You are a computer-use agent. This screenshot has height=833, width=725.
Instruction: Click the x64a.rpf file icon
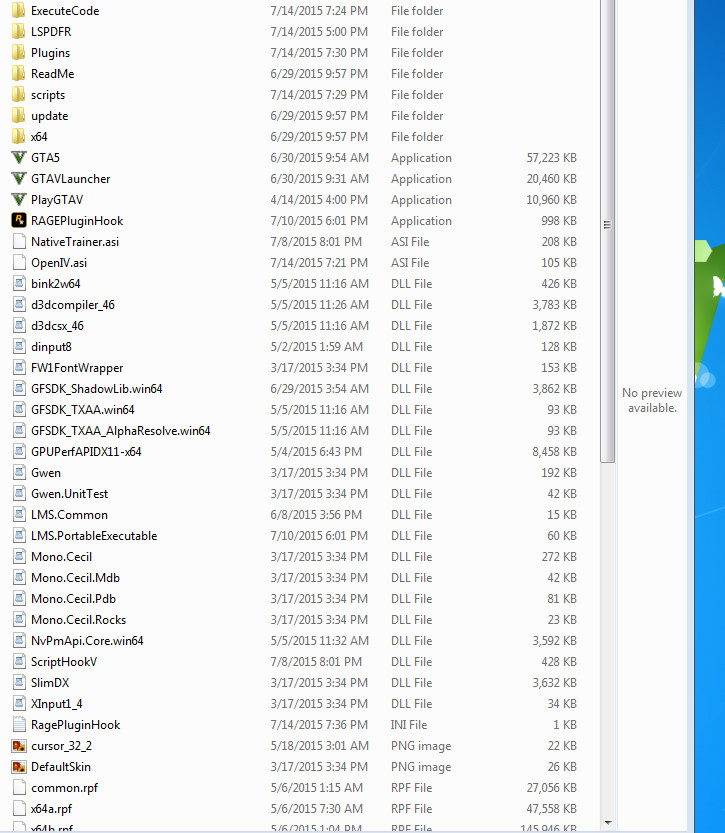(19, 809)
